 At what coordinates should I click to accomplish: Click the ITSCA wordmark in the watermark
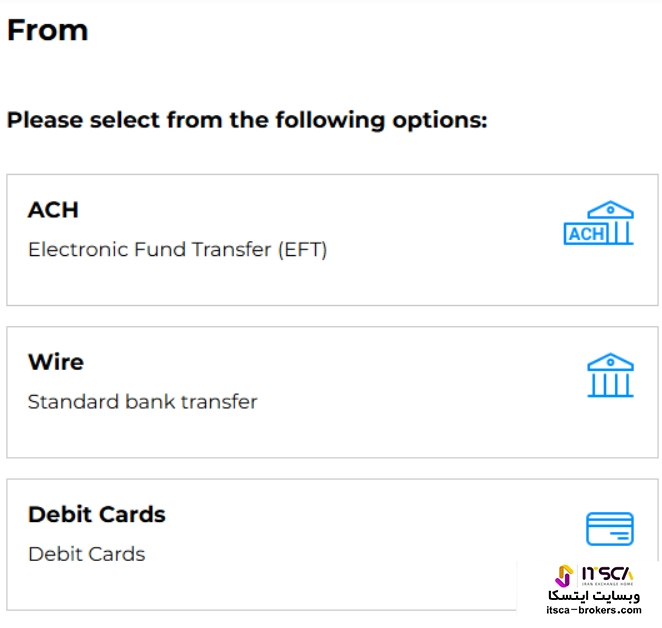(608, 574)
